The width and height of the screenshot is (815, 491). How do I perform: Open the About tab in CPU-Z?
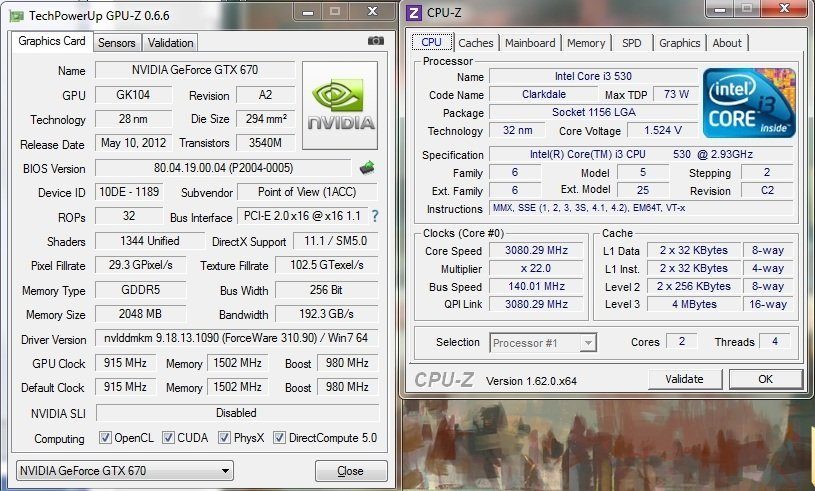pyautogui.click(x=727, y=43)
